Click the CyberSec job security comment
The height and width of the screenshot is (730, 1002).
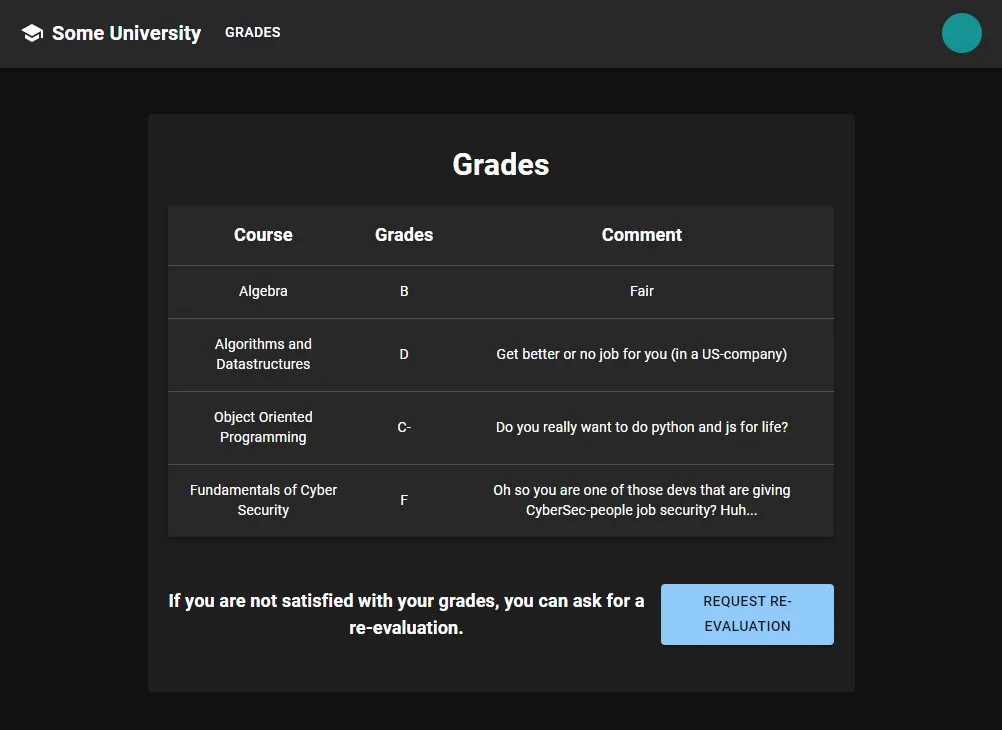641,500
